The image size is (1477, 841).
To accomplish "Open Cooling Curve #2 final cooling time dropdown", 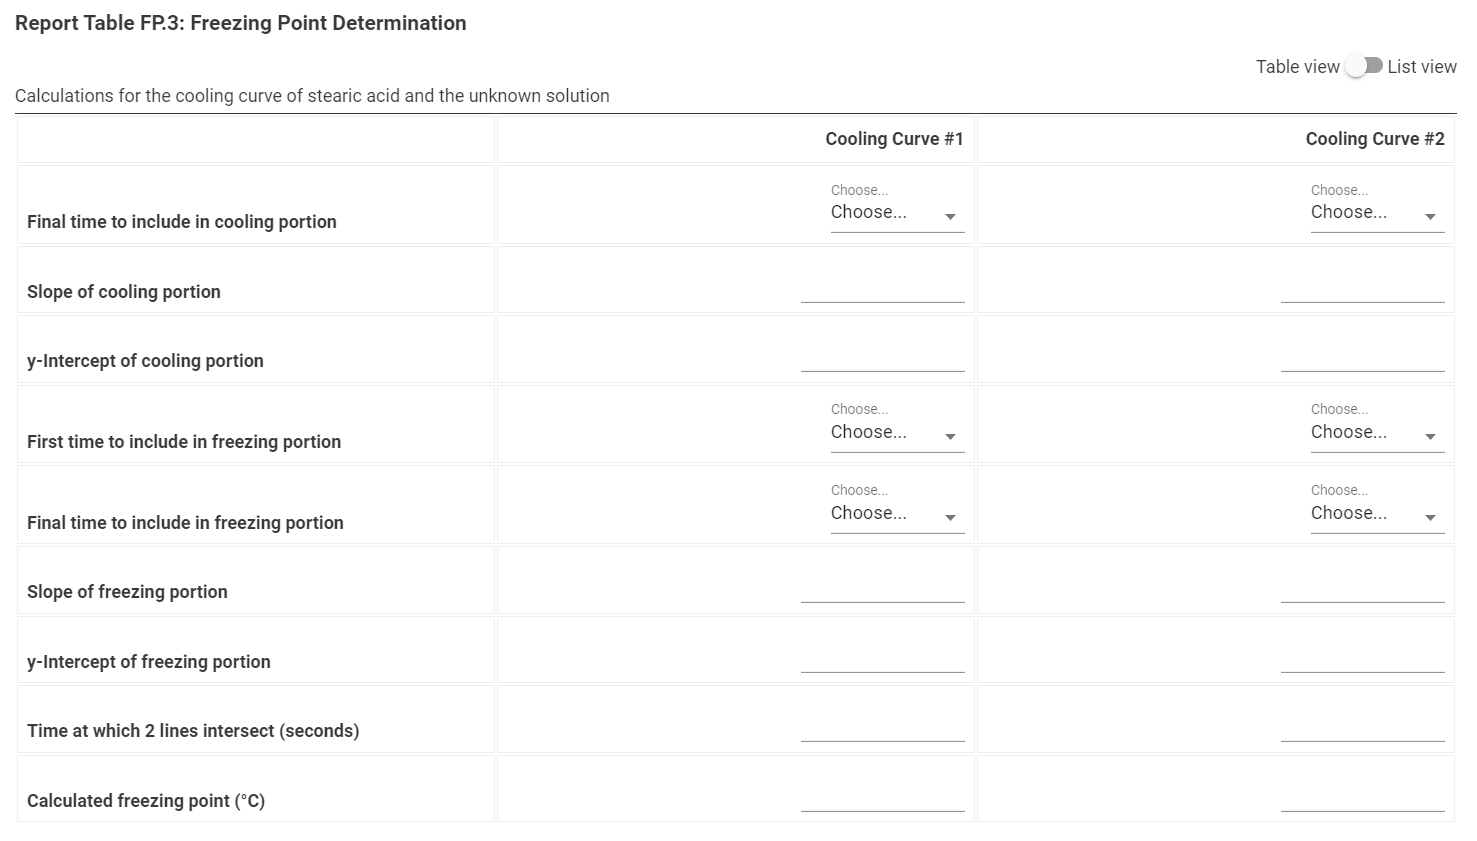I will [x=1376, y=213].
